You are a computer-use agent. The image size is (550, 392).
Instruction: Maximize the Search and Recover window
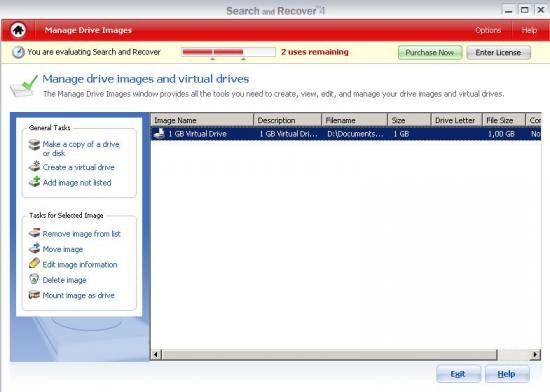524,10
